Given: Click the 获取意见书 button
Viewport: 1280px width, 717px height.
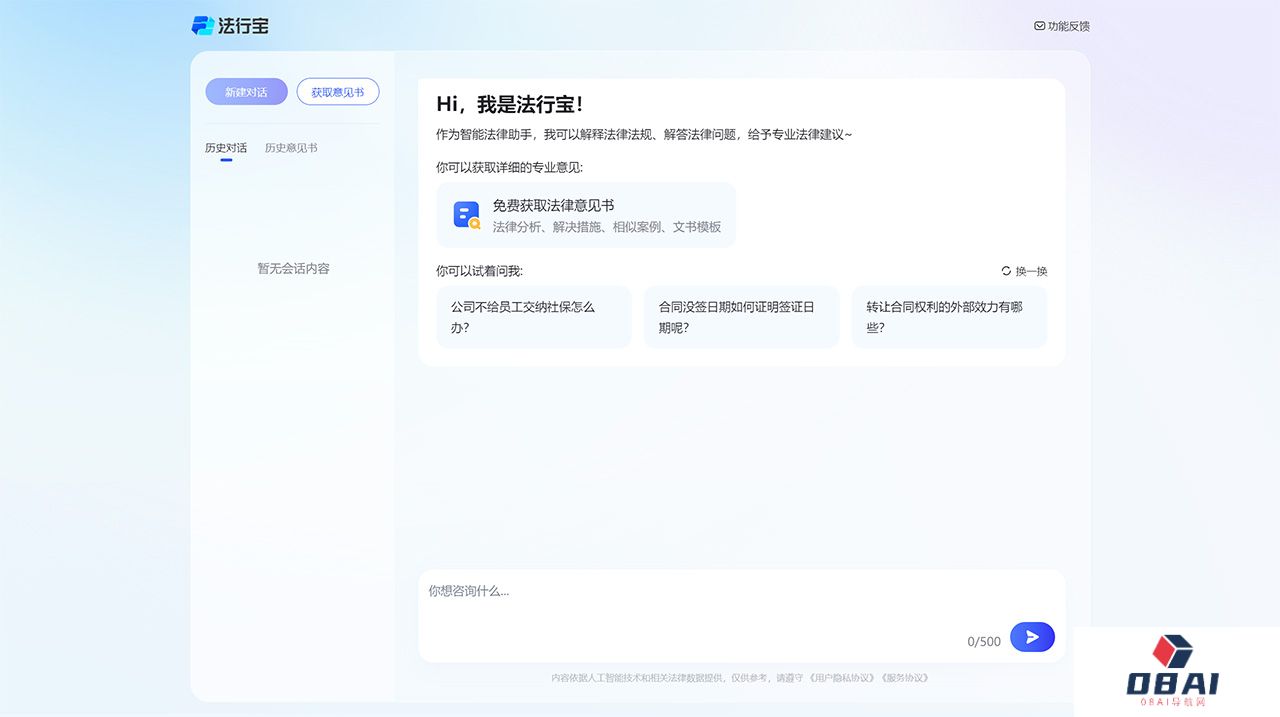Looking at the screenshot, I should coord(338,92).
